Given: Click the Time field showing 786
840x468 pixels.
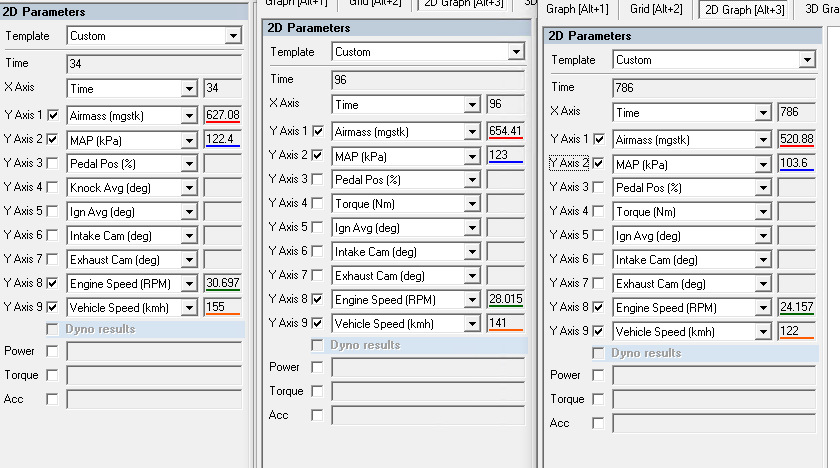Looking at the screenshot, I should pos(713,87).
